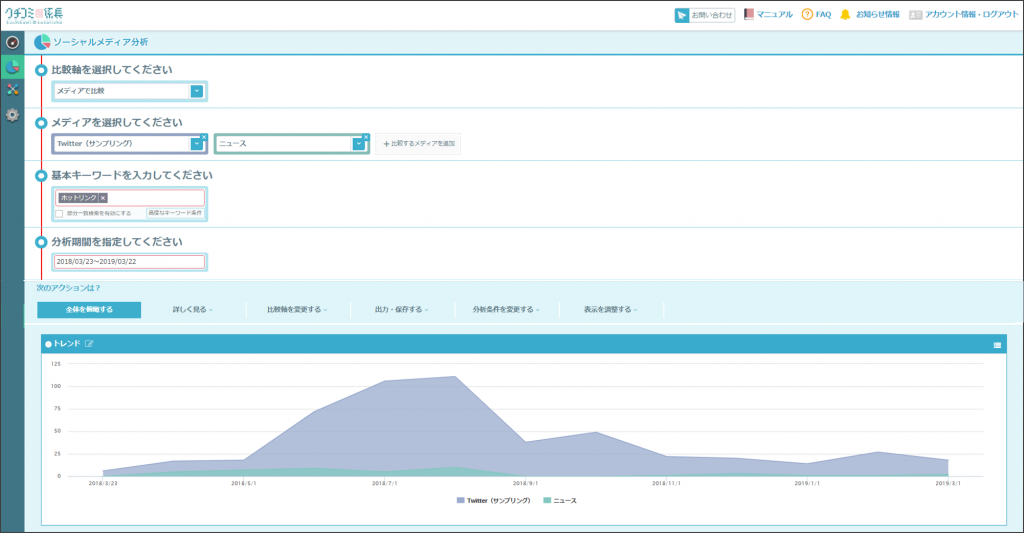Image resolution: width=1024 pixels, height=533 pixels.
Task: Open 高度なキーワード条件 button
Action: pyautogui.click(x=175, y=213)
